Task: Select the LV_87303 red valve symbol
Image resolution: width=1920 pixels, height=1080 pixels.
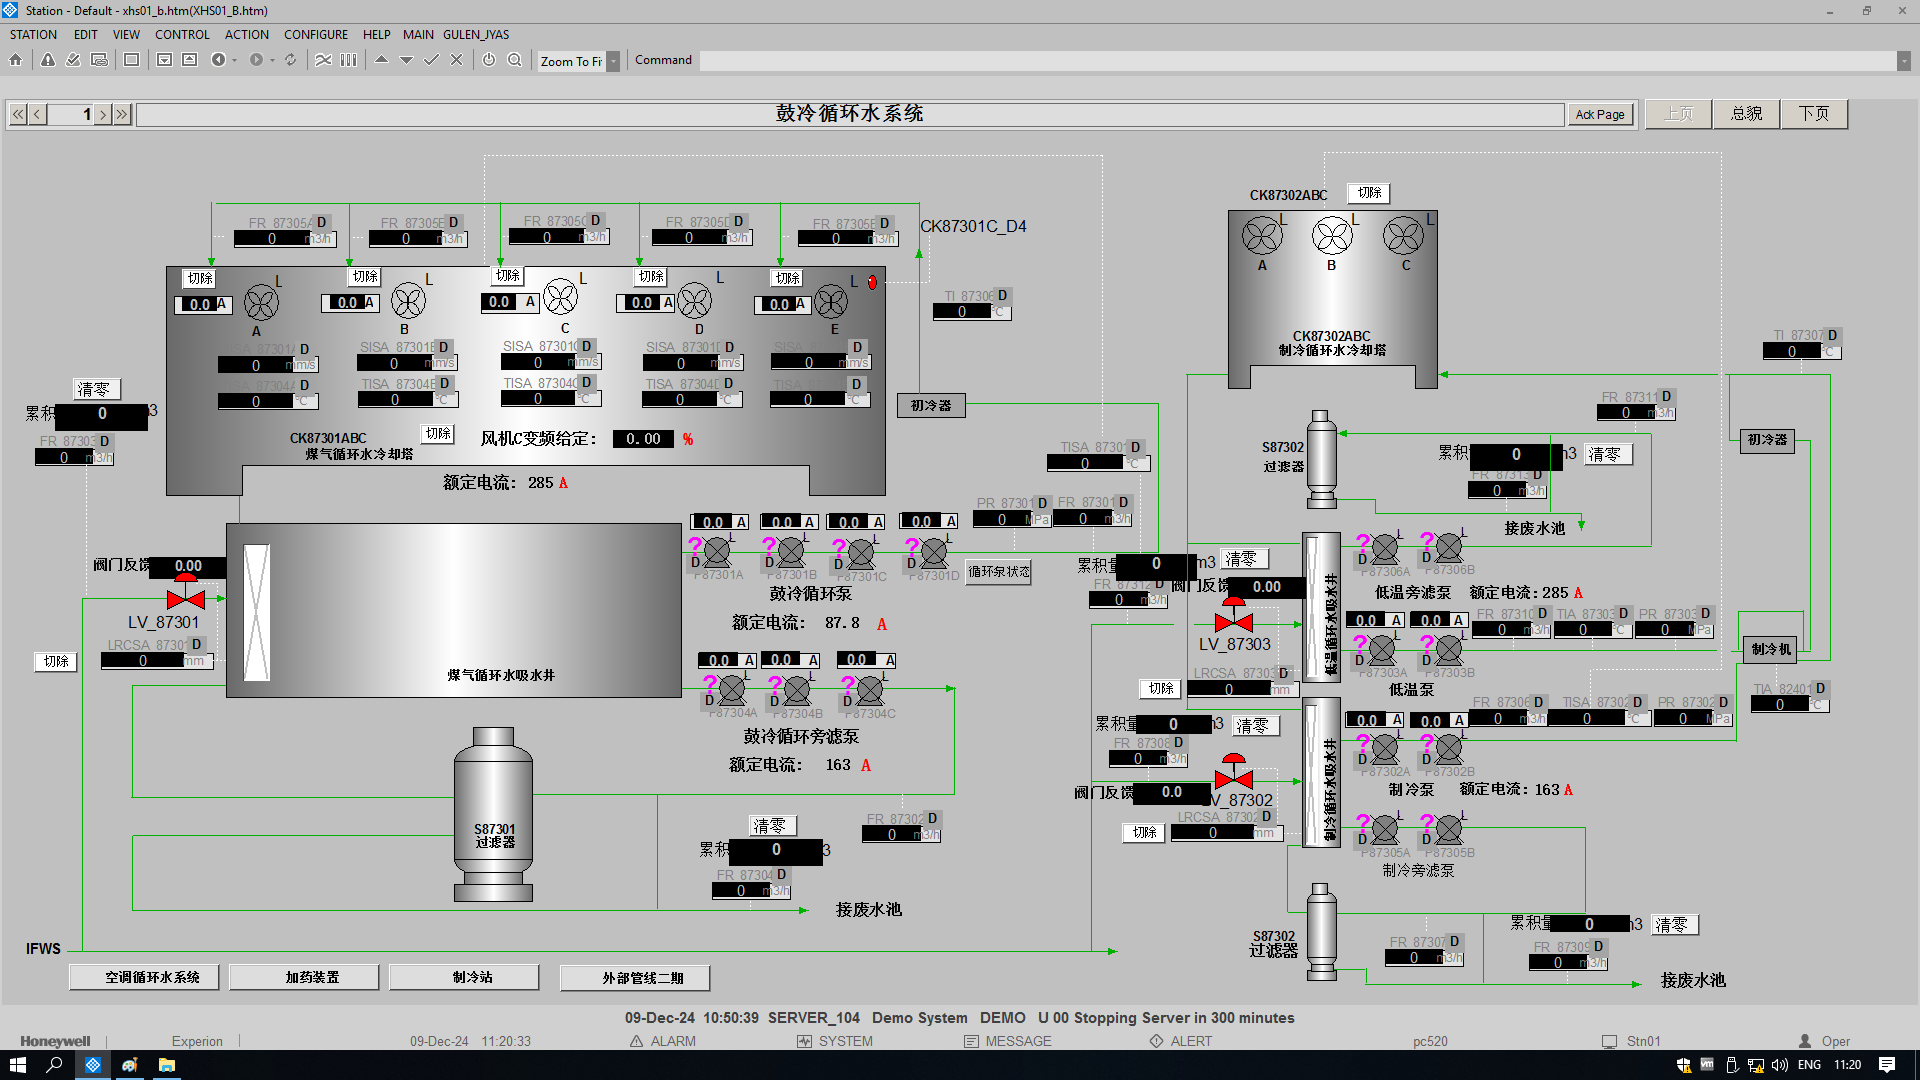Action: point(1234,616)
